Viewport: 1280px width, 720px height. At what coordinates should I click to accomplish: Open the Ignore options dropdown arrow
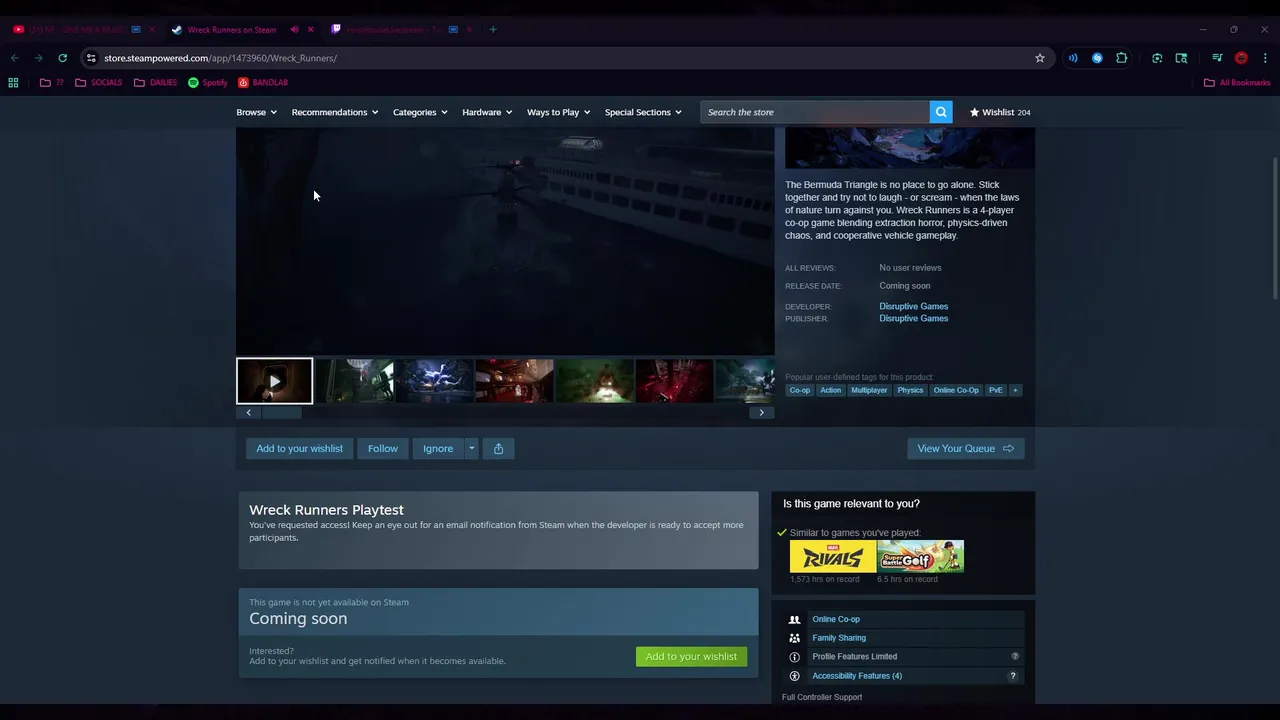coord(471,448)
